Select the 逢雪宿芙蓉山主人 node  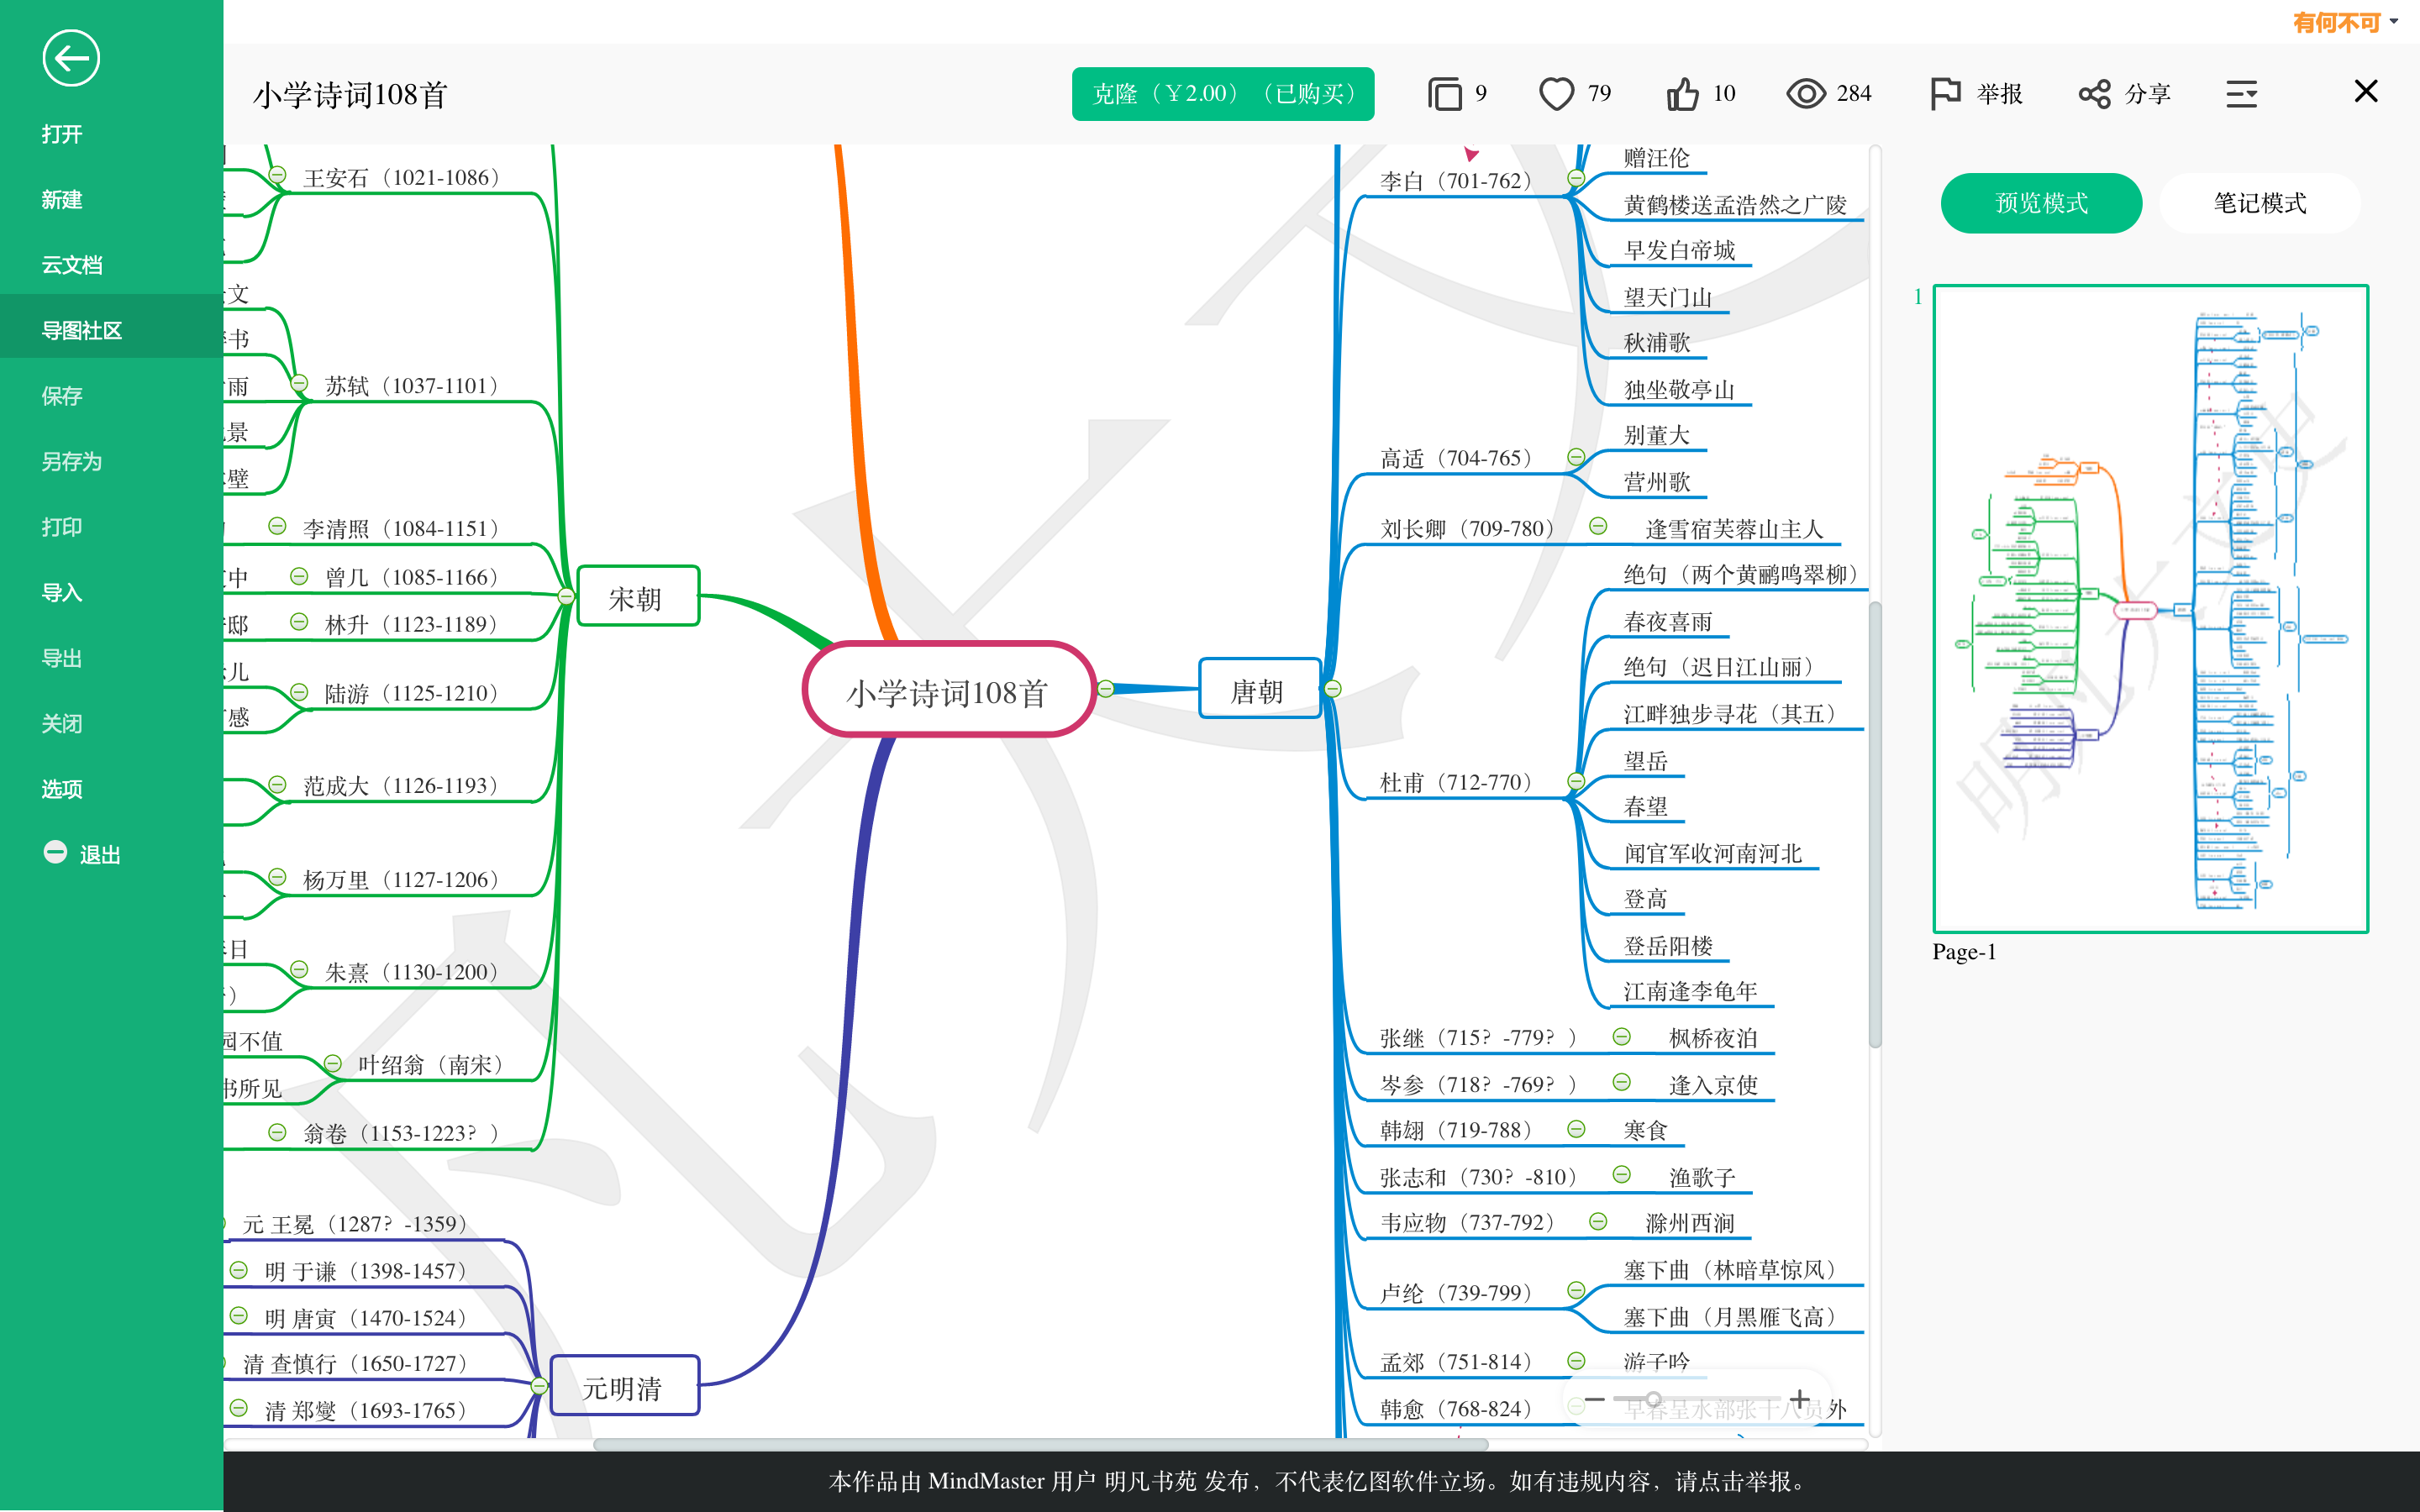pyautogui.click(x=1735, y=529)
